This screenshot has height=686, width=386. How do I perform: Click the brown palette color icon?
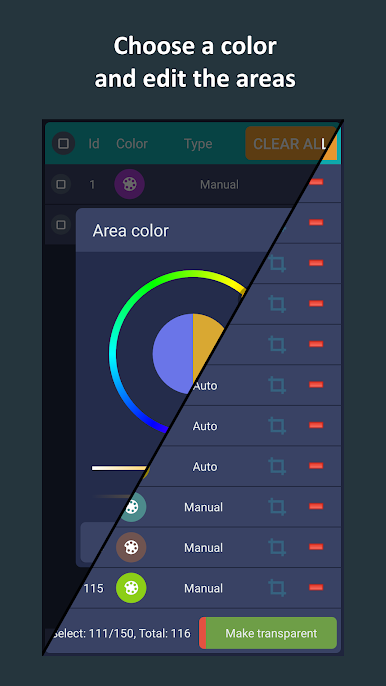130,547
